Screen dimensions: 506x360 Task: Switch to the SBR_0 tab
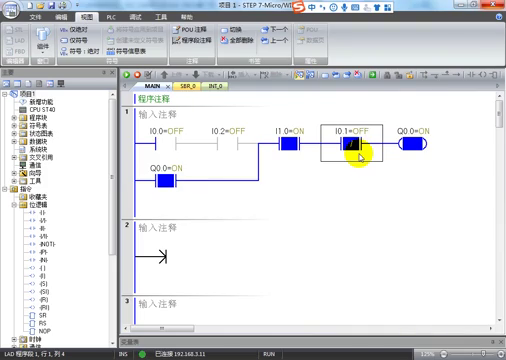188,86
